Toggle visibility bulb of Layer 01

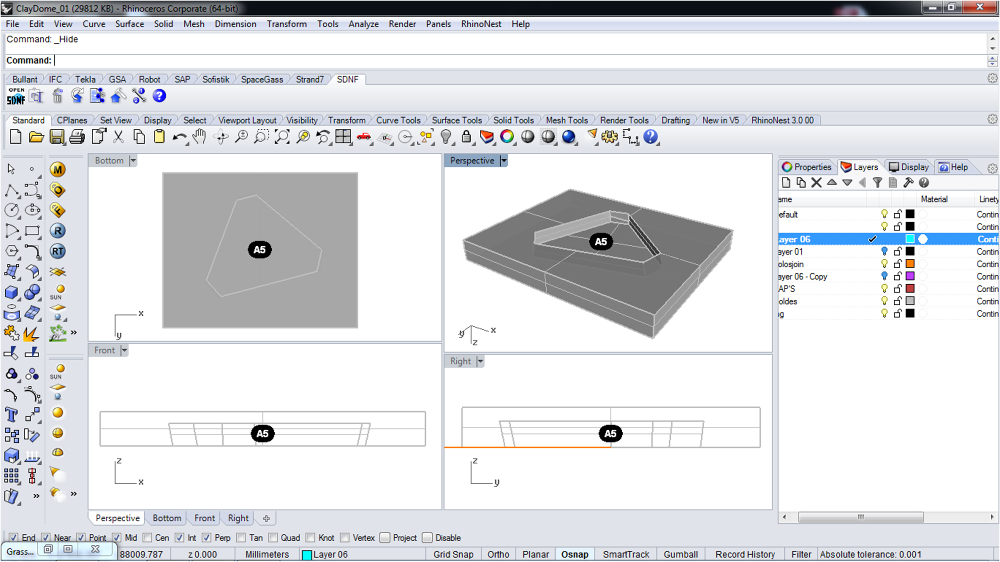[x=884, y=252]
